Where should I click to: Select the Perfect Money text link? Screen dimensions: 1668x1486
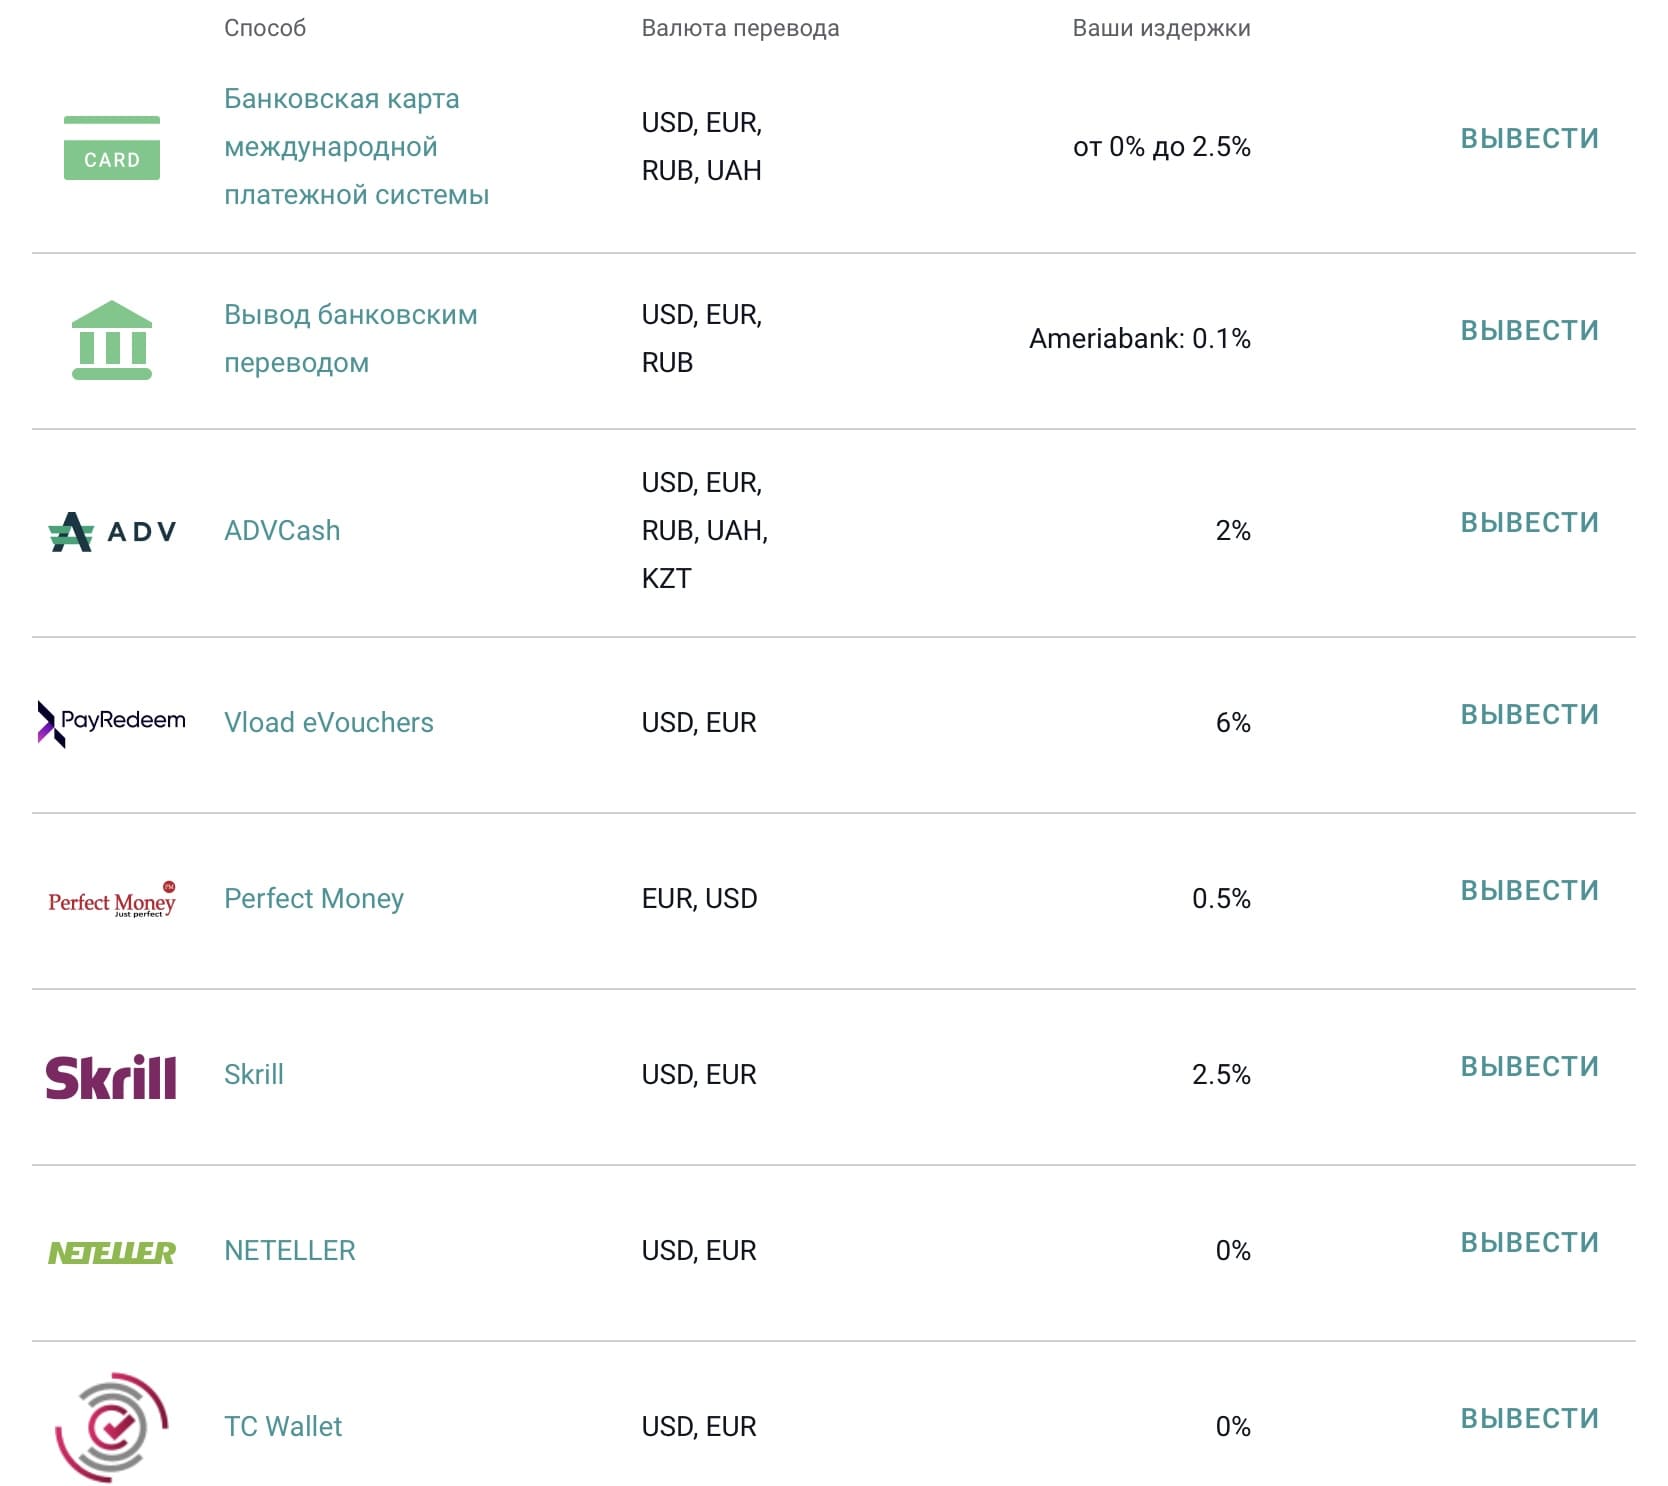point(314,899)
